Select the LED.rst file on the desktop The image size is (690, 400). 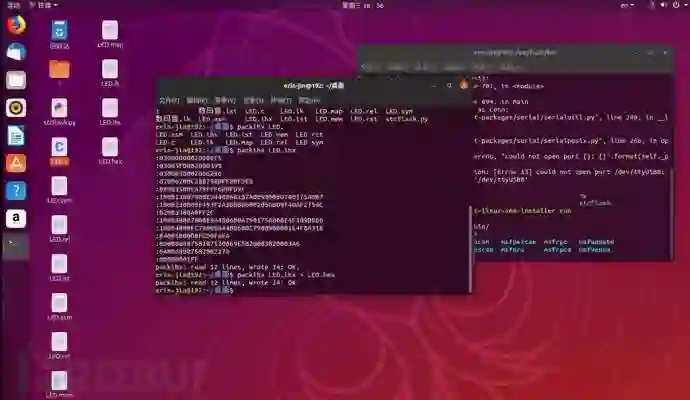[x=59, y=346]
